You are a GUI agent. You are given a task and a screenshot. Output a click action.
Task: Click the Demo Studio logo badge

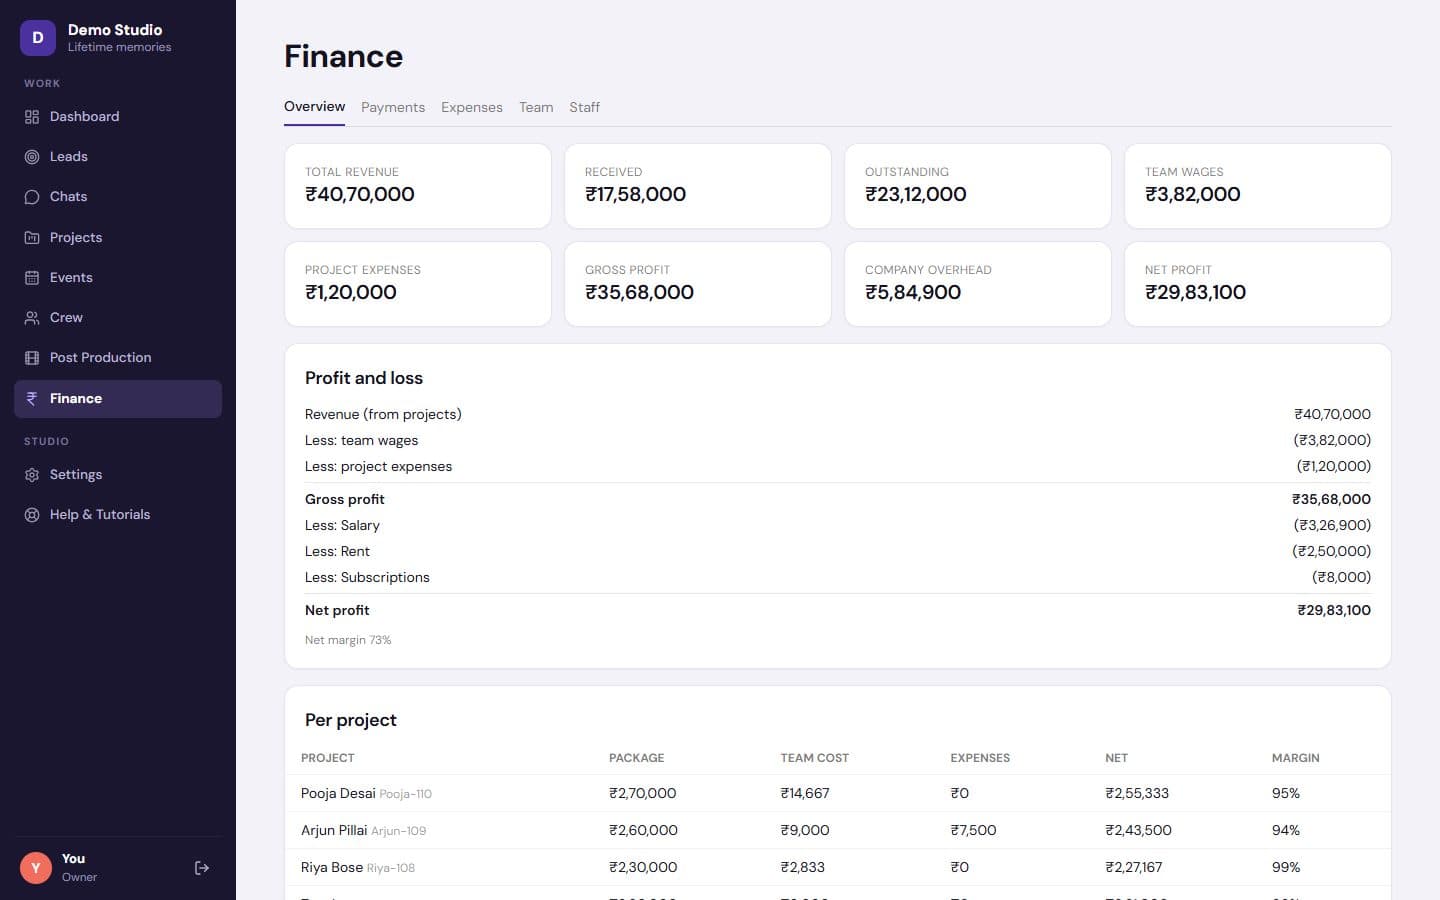tap(38, 38)
